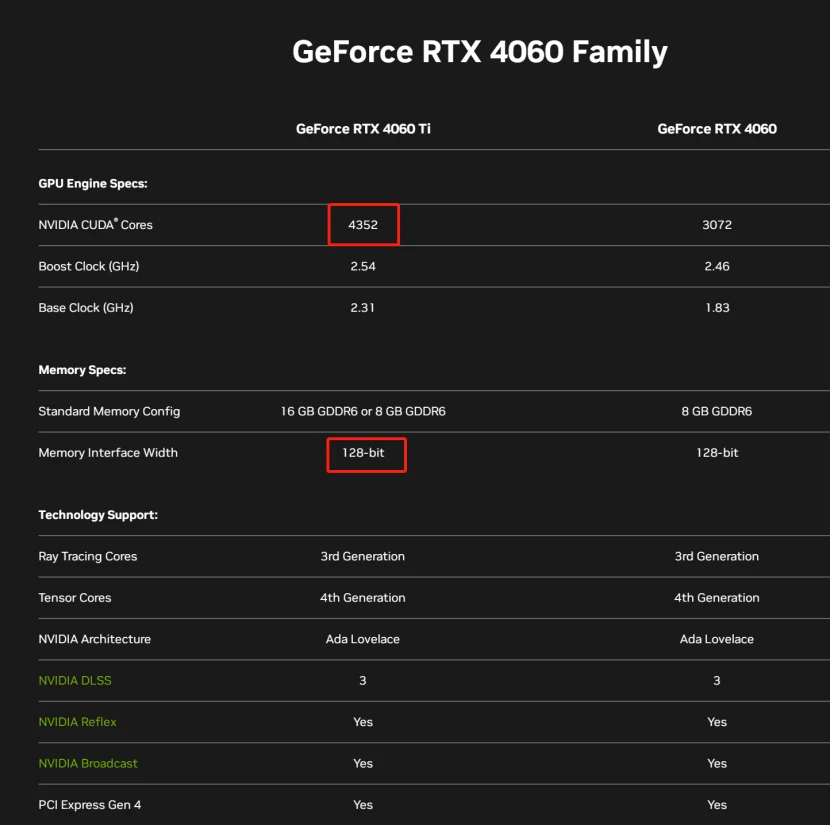Click the 8 GB GDDR6 value for RTX 4060
Image resolution: width=831 pixels, height=825 pixels.
tap(717, 411)
